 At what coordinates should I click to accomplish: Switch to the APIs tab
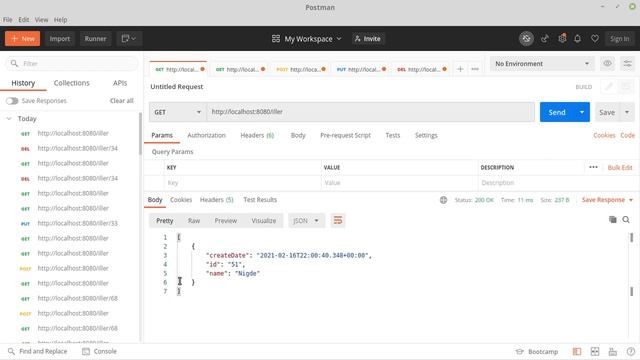tap(120, 83)
